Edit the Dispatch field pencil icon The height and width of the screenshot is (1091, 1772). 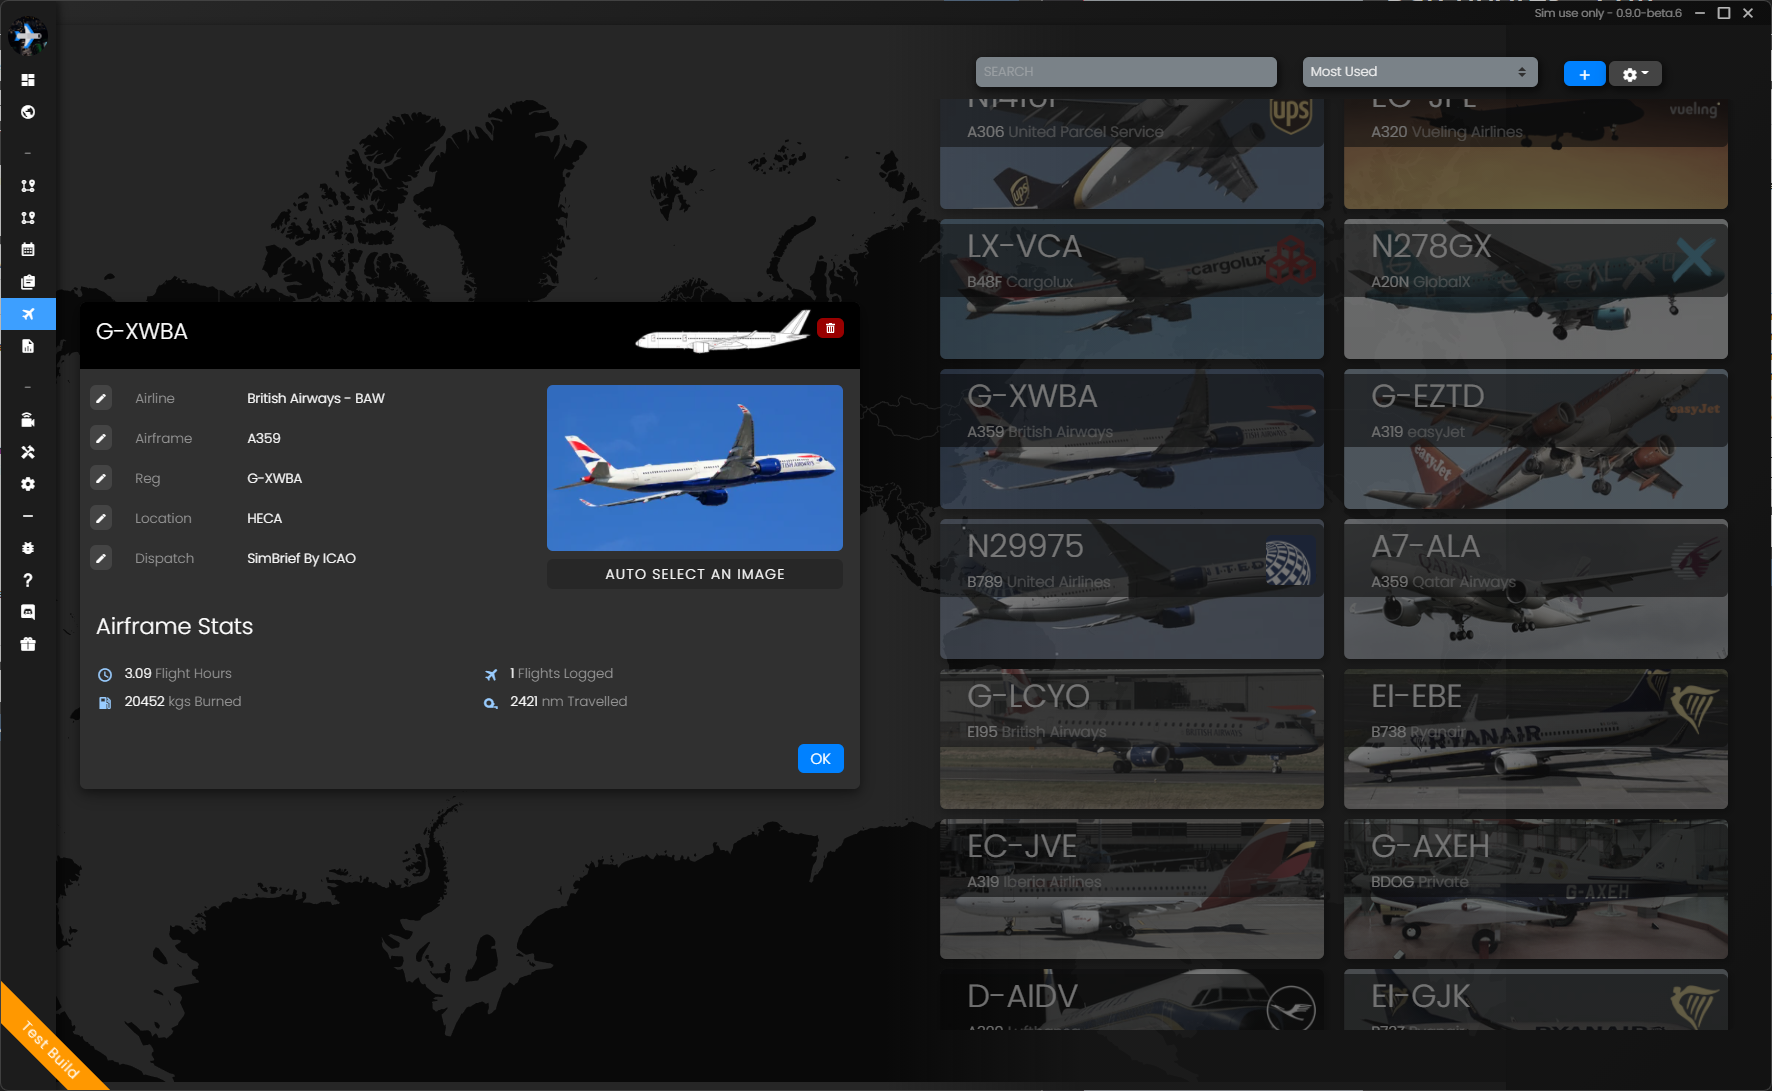(x=101, y=558)
